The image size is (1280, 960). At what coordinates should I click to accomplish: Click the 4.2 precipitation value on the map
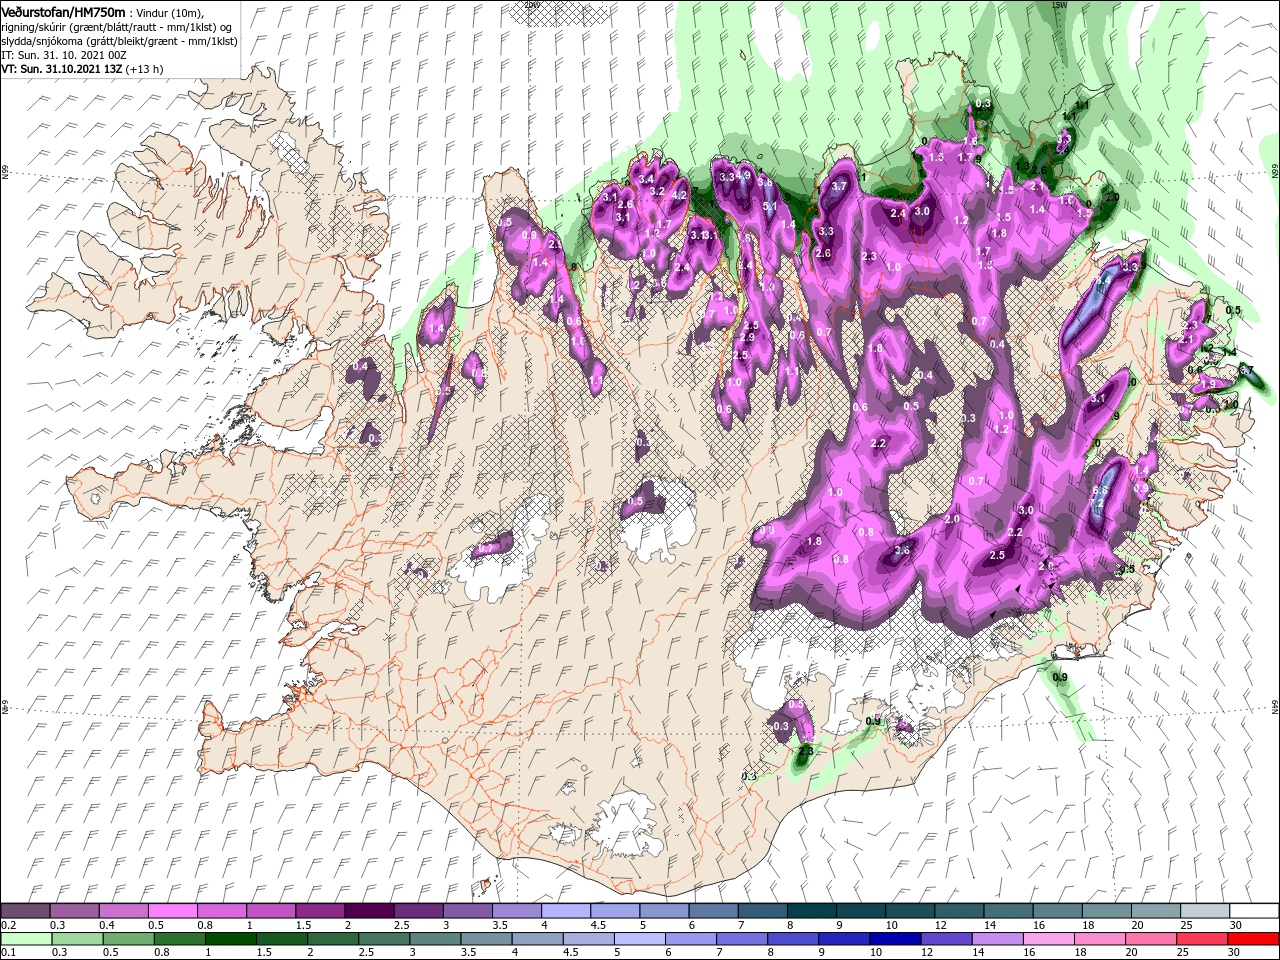point(679,195)
